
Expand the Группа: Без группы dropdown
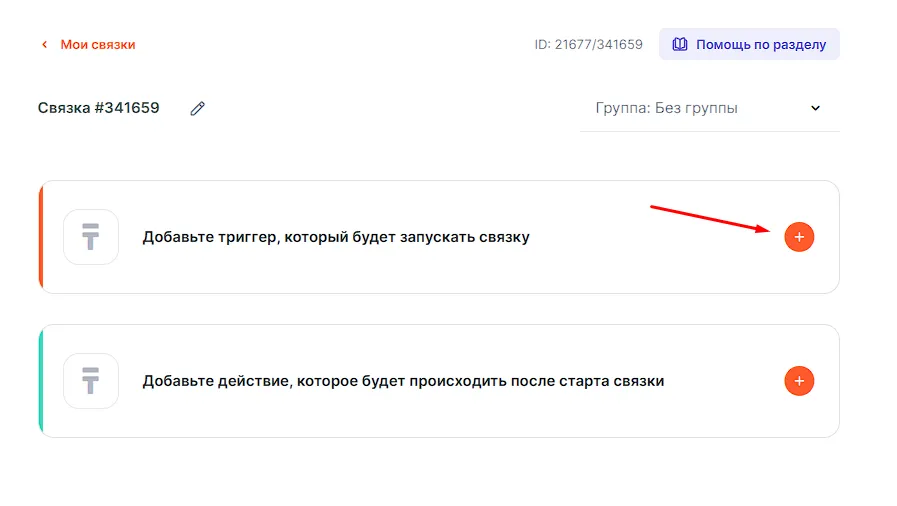[700, 108]
